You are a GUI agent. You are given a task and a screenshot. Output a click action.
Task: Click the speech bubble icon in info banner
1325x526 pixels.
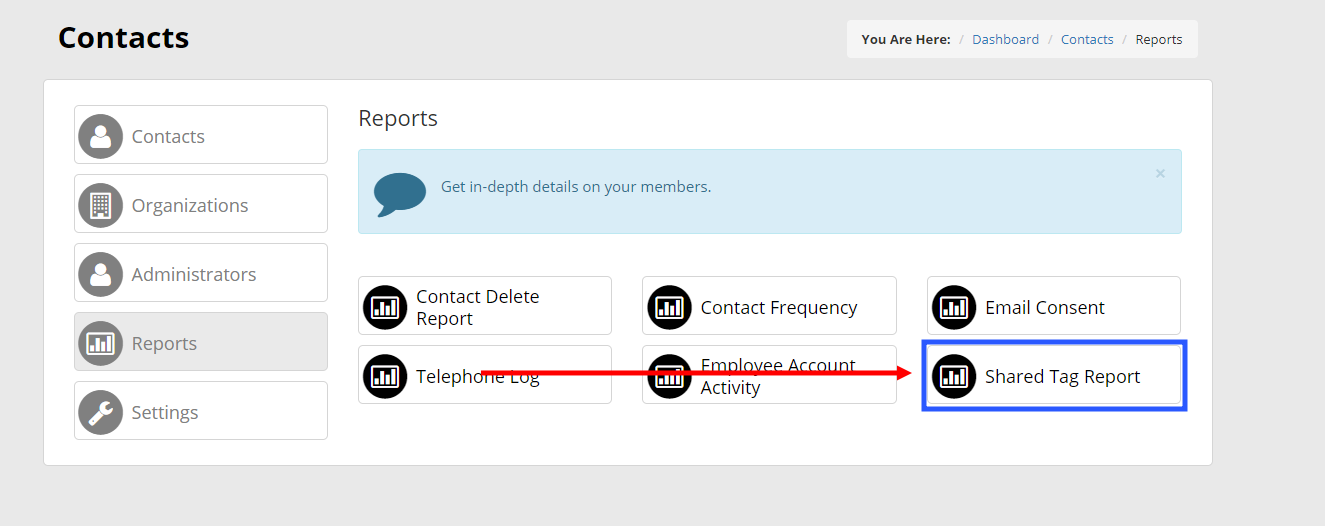pyautogui.click(x=400, y=194)
